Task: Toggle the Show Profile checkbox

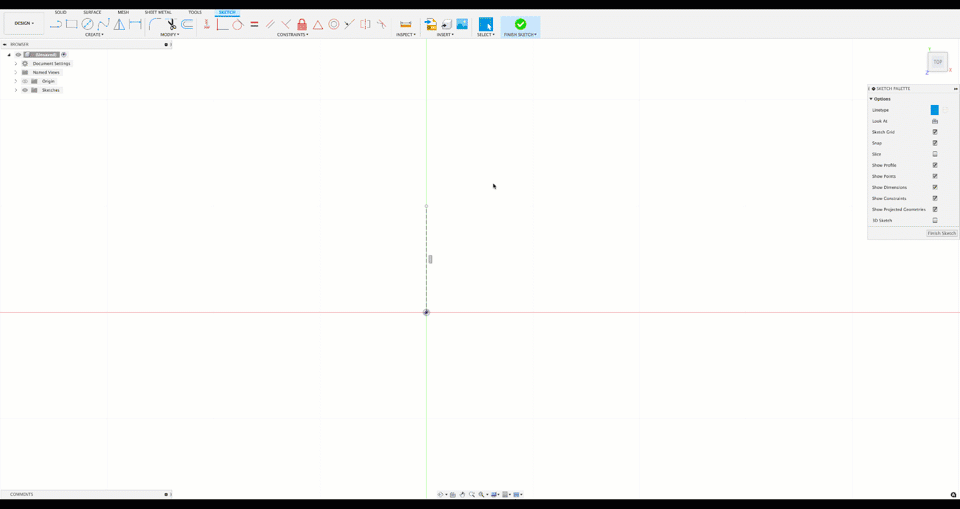Action: pyautogui.click(x=935, y=165)
